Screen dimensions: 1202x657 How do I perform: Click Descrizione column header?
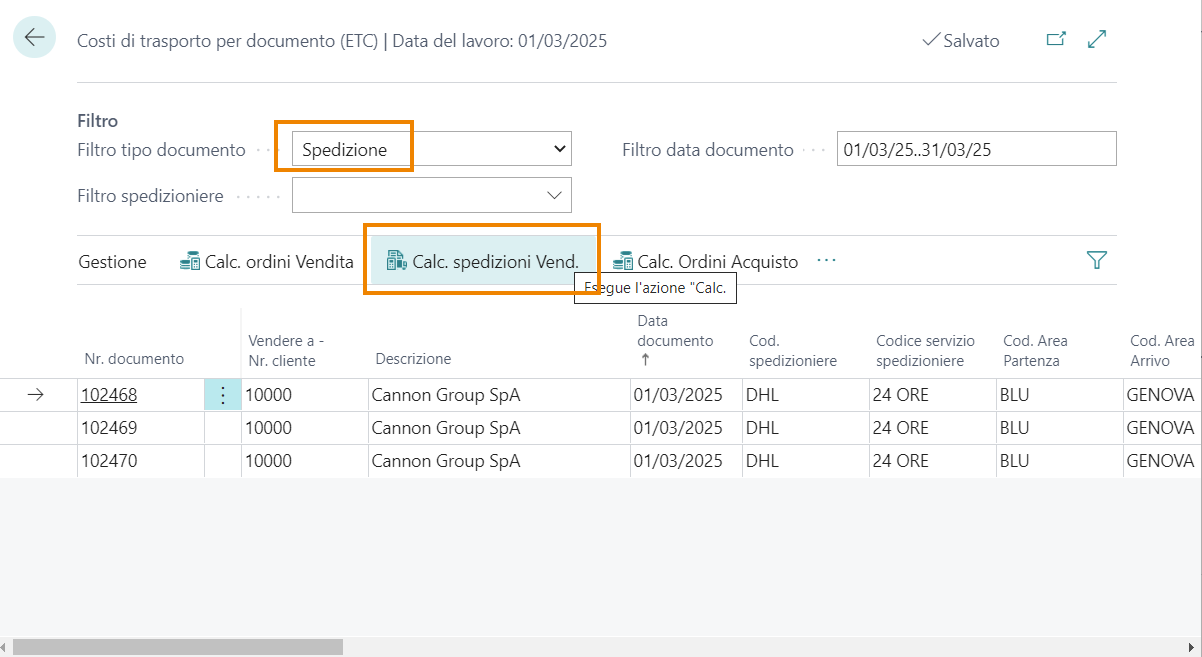coord(413,359)
